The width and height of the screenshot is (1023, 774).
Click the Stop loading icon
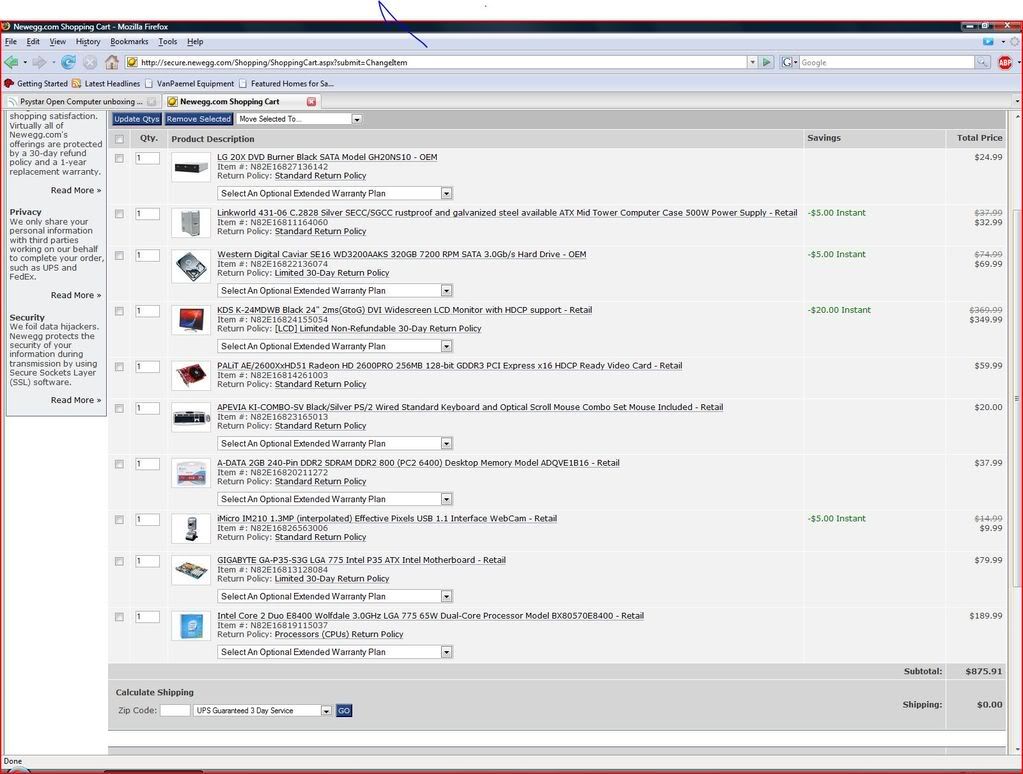coord(90,63)
